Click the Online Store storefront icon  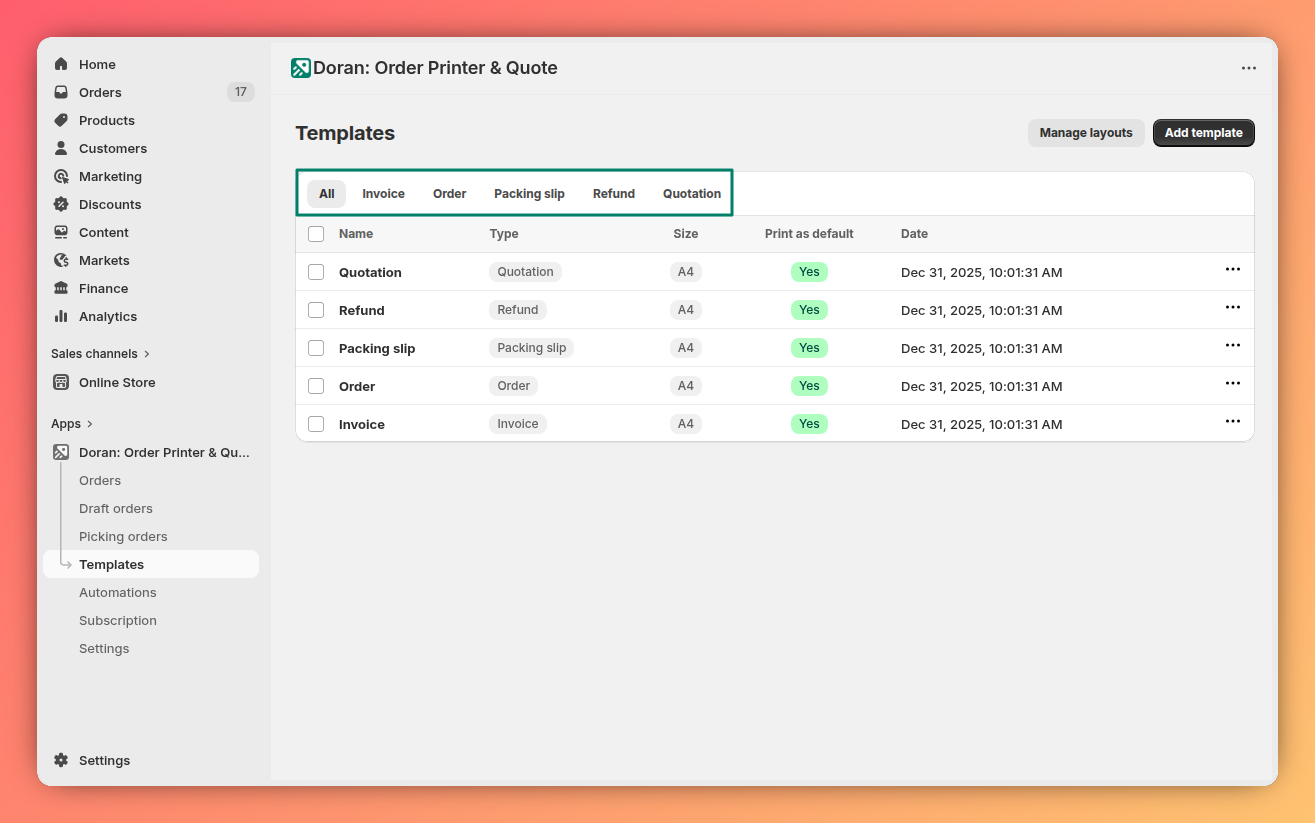61,382
